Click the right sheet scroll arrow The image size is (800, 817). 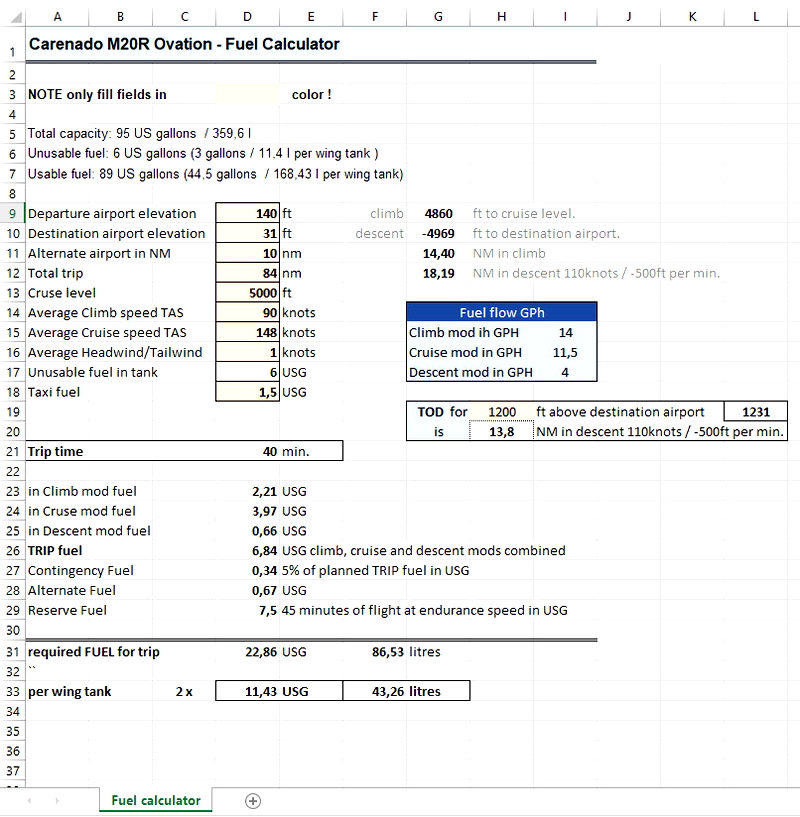[57, 801]
